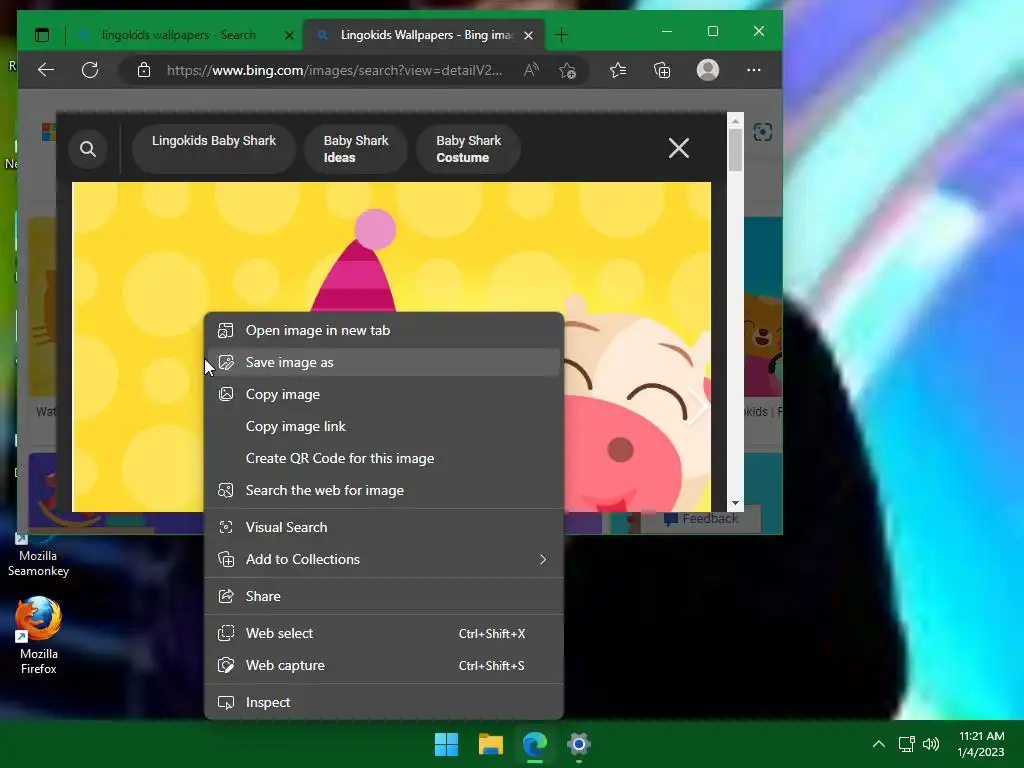The height and width of the screenshot is (768, 1024).
Task: Click the image viewer scrollbar thumb
Action: 735,150
